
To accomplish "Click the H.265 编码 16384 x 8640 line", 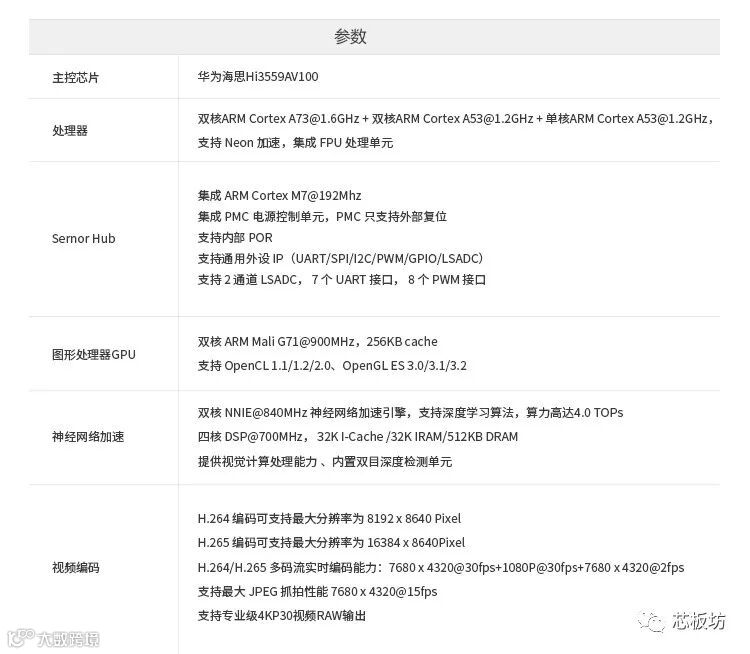I will [331, 543].
